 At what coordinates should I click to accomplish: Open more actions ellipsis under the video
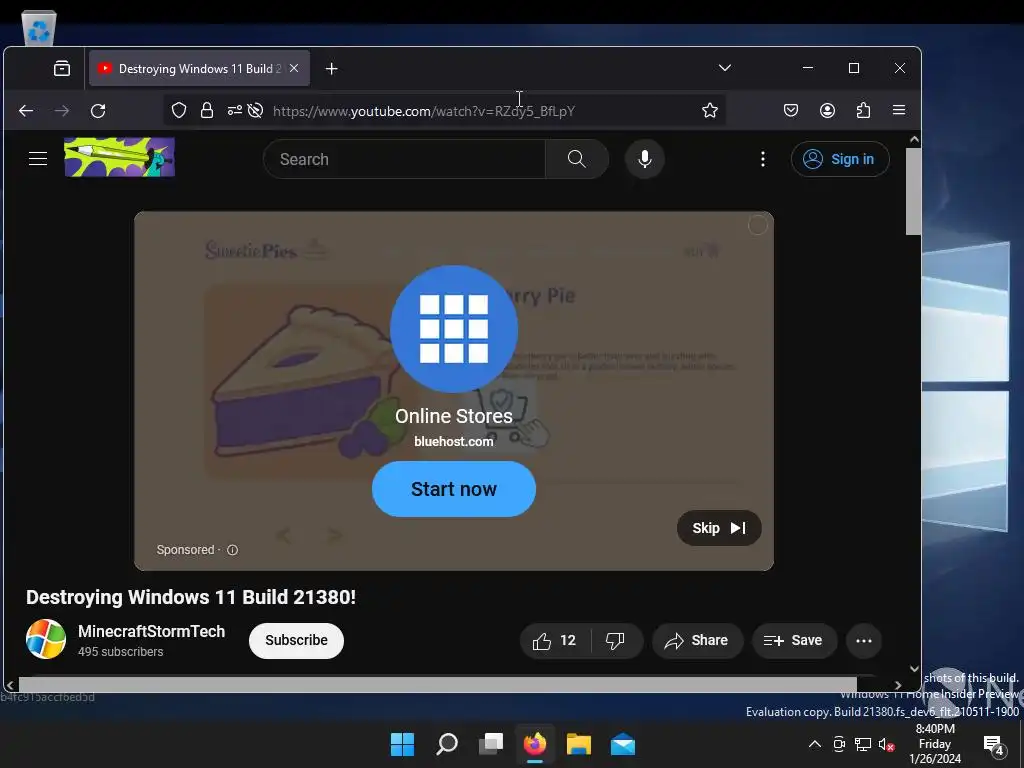pos(864,641)
